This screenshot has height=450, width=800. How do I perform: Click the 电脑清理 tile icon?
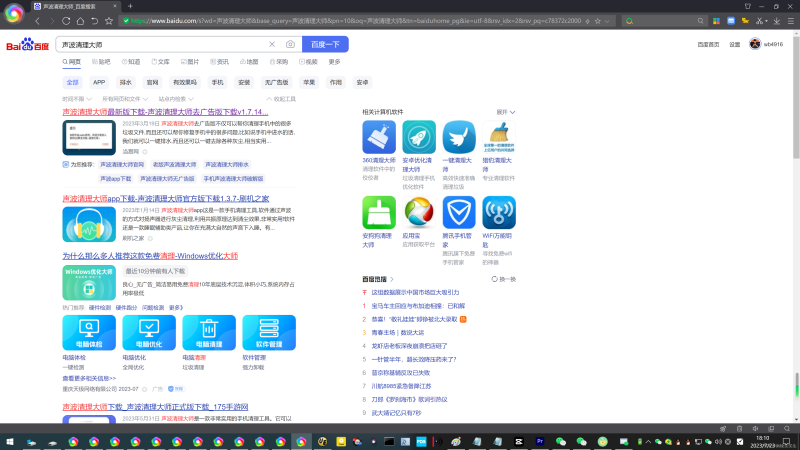point(209,333)
